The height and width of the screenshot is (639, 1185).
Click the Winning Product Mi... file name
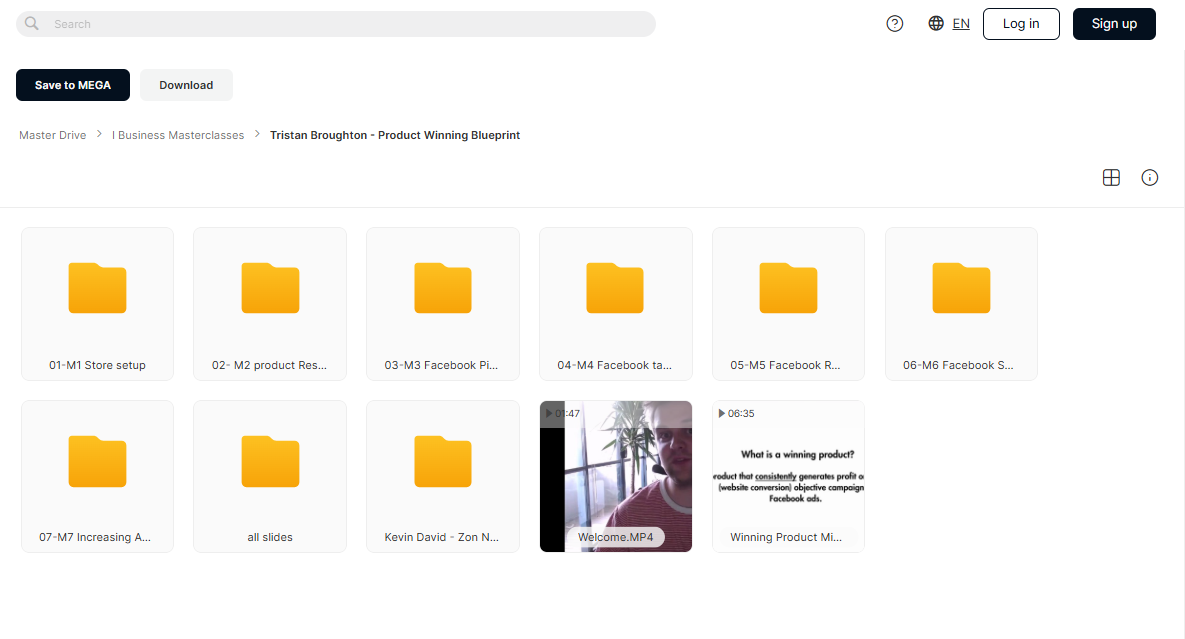[786, 537]
